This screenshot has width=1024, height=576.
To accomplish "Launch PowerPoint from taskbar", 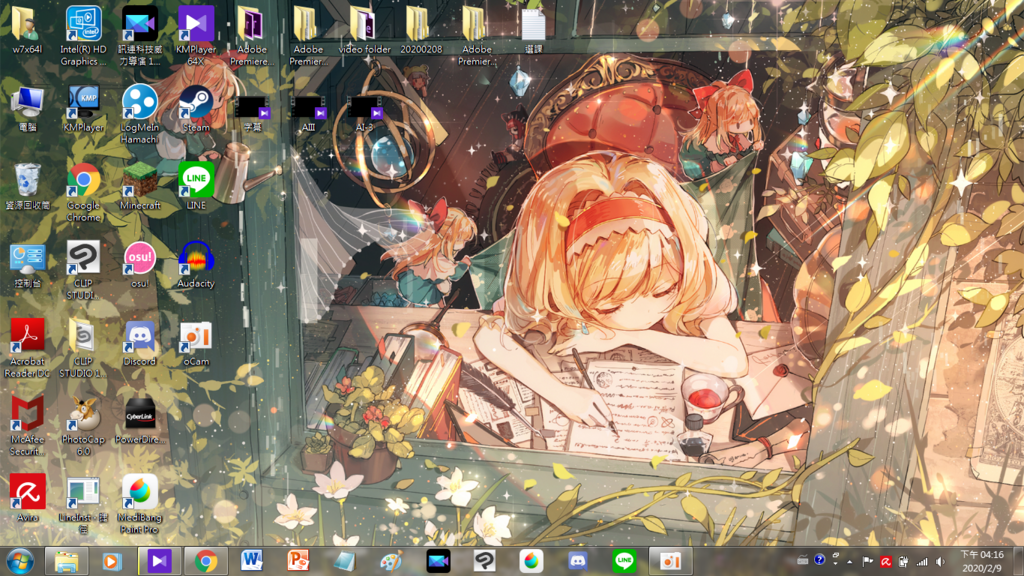I will pos(298,561).
